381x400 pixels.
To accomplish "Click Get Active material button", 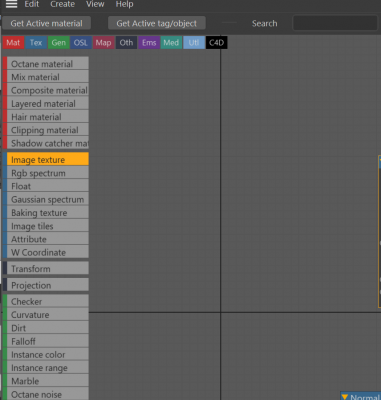I will click(46, 23).
